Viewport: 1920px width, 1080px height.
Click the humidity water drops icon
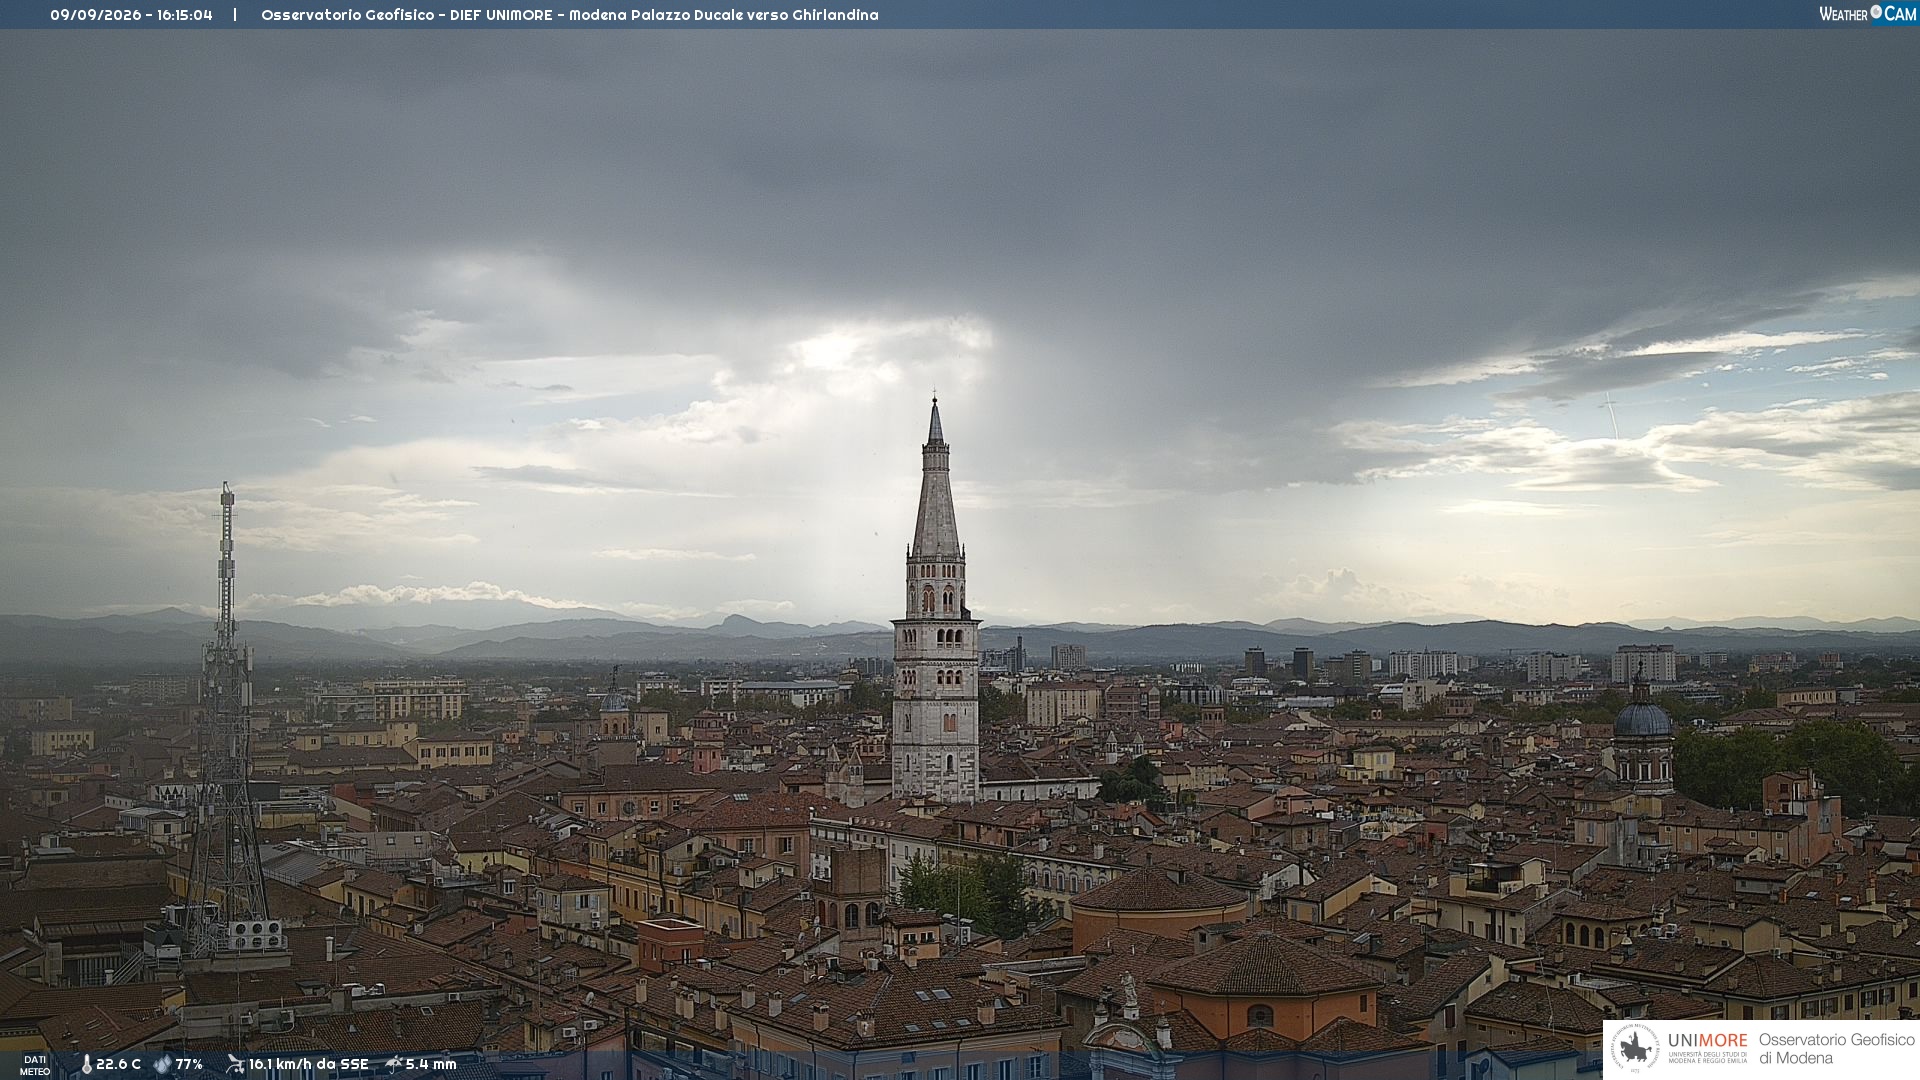coord(163,1065)
